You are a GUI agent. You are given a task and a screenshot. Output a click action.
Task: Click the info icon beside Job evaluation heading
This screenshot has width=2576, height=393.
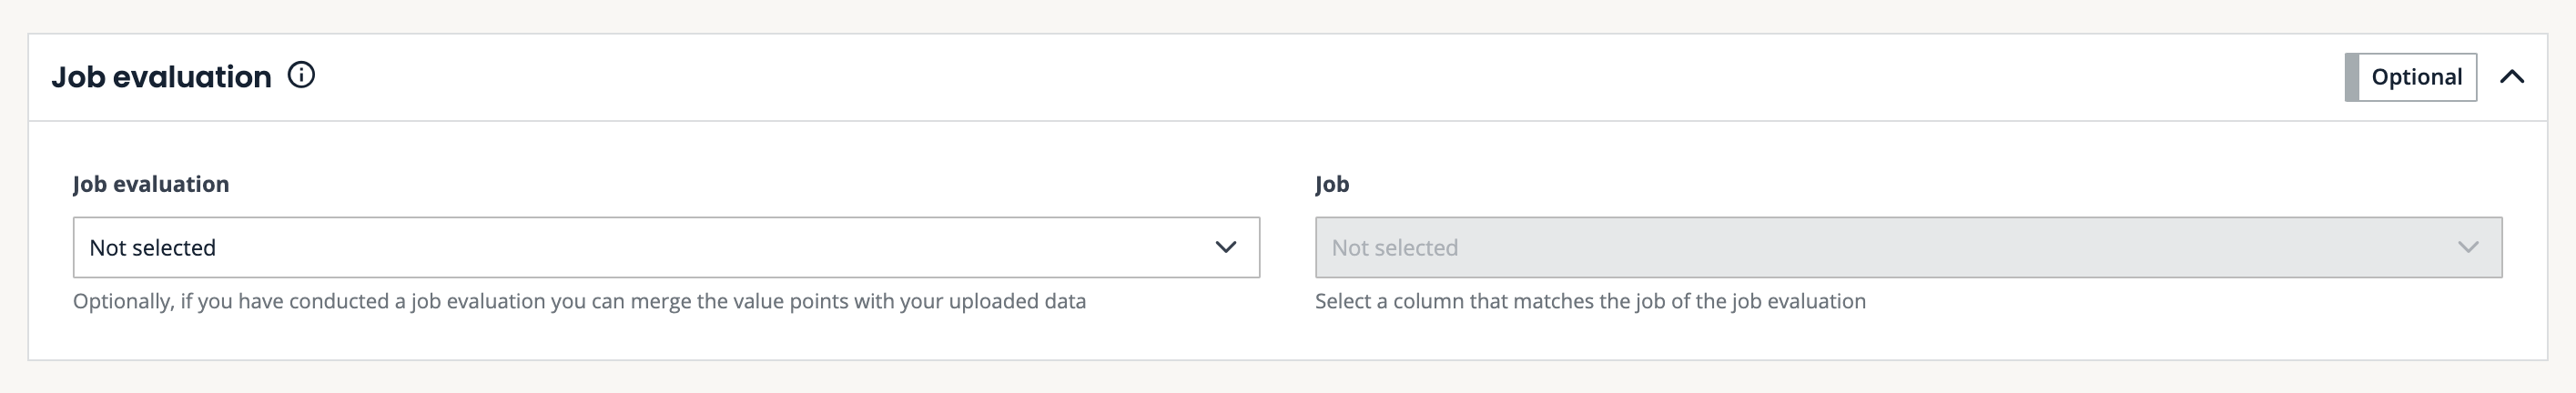(301, 76)
